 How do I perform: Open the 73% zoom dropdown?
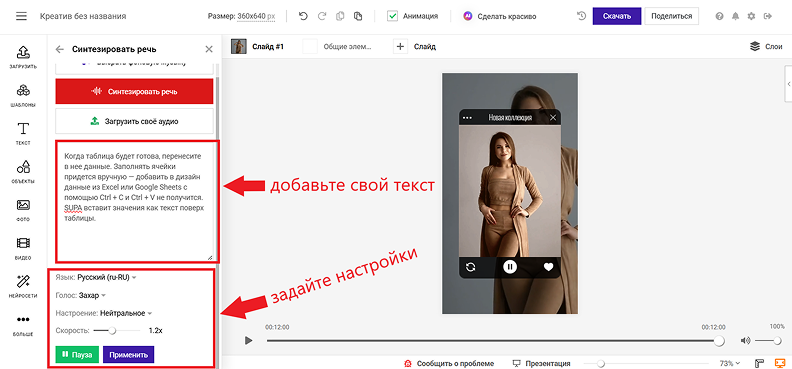(x=729, y=363)
